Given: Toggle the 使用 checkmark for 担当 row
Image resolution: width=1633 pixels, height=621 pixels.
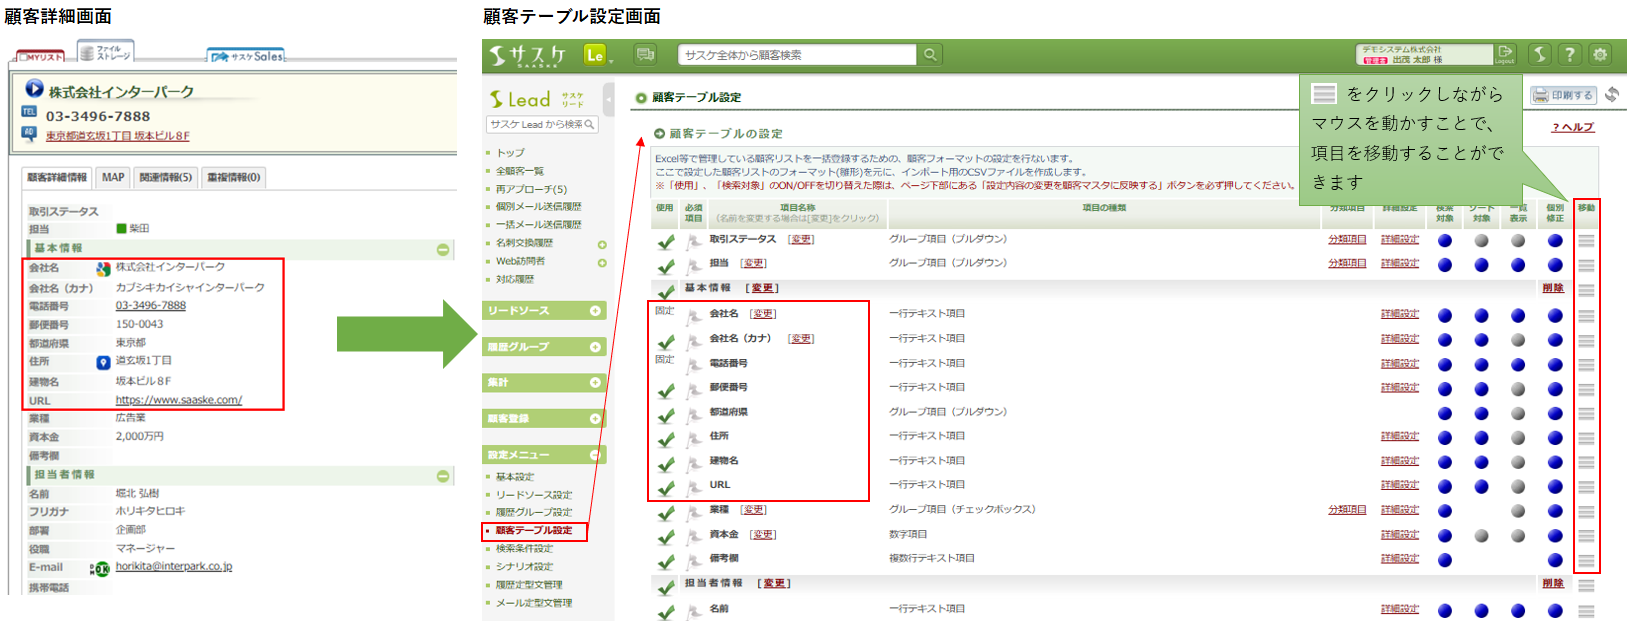Looking at the screenshot, I should point(665,266).
